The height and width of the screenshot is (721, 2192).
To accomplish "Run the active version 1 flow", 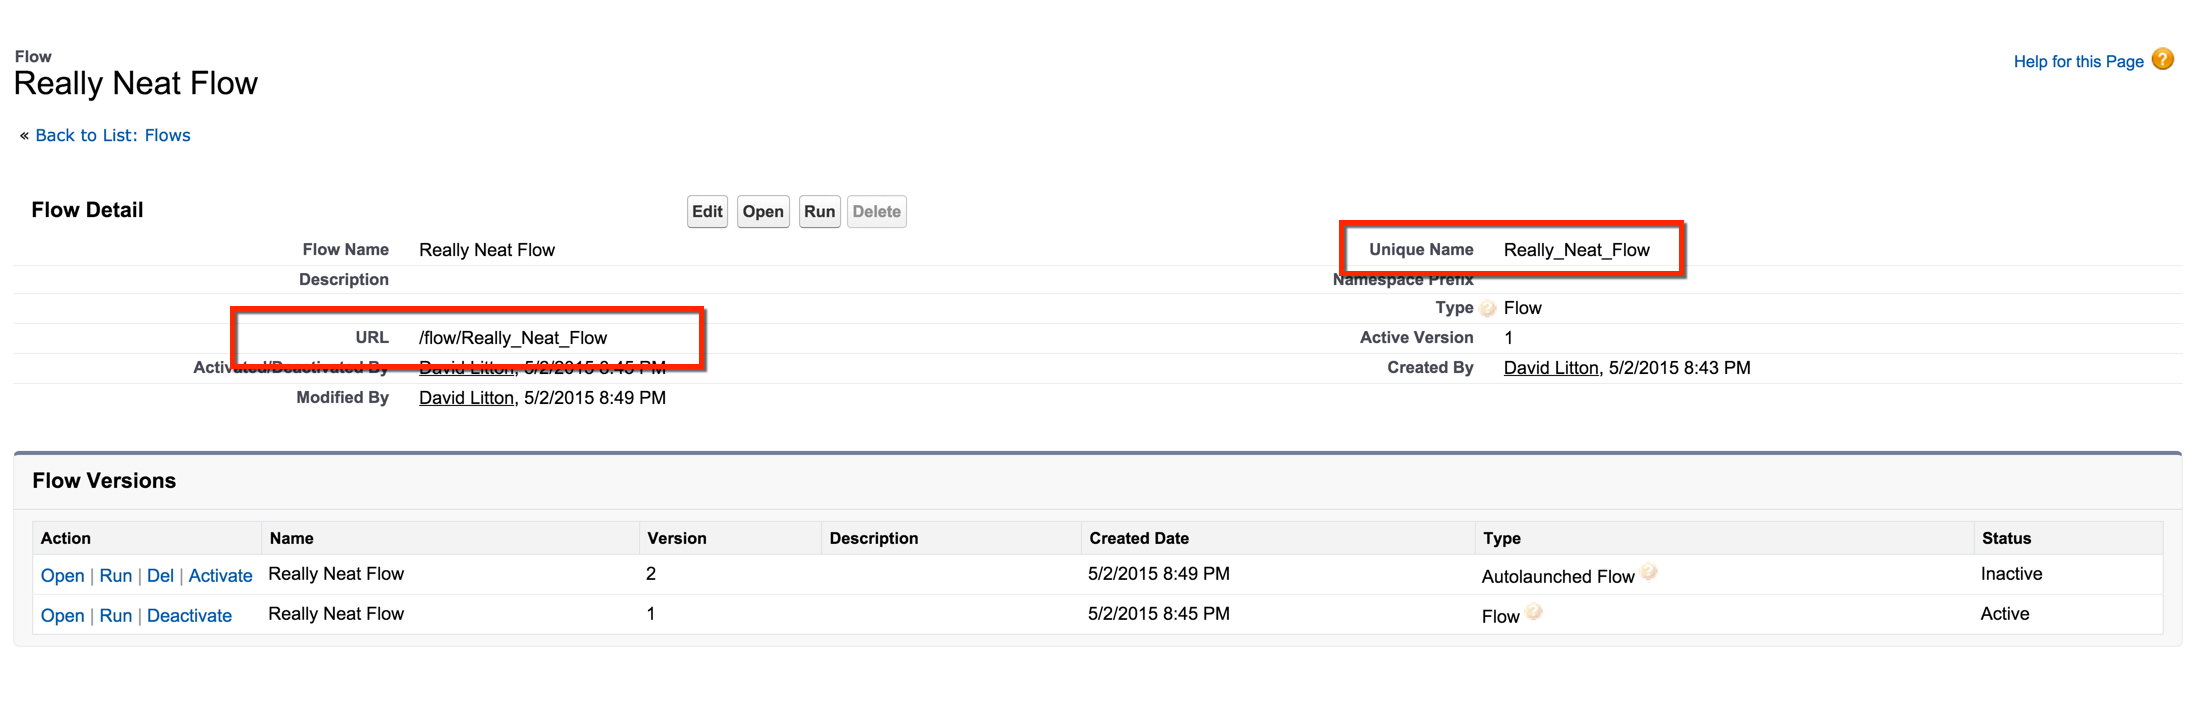I will pyautogui.click(x=116, y=616).
